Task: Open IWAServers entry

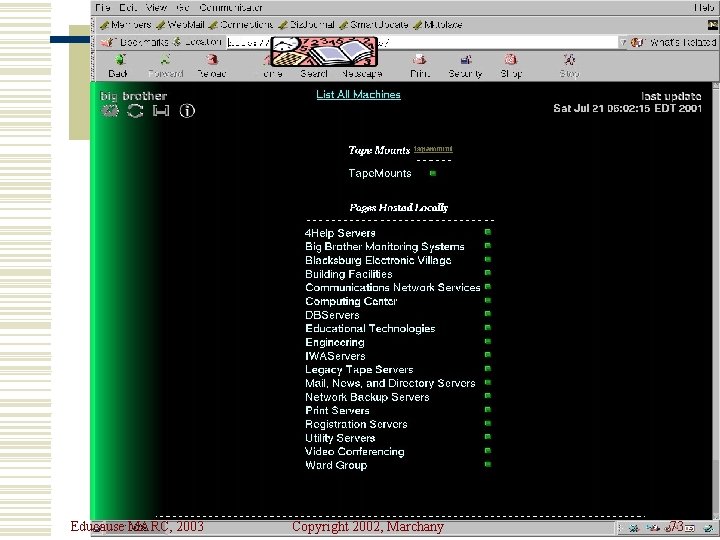Action: point(335,356)
